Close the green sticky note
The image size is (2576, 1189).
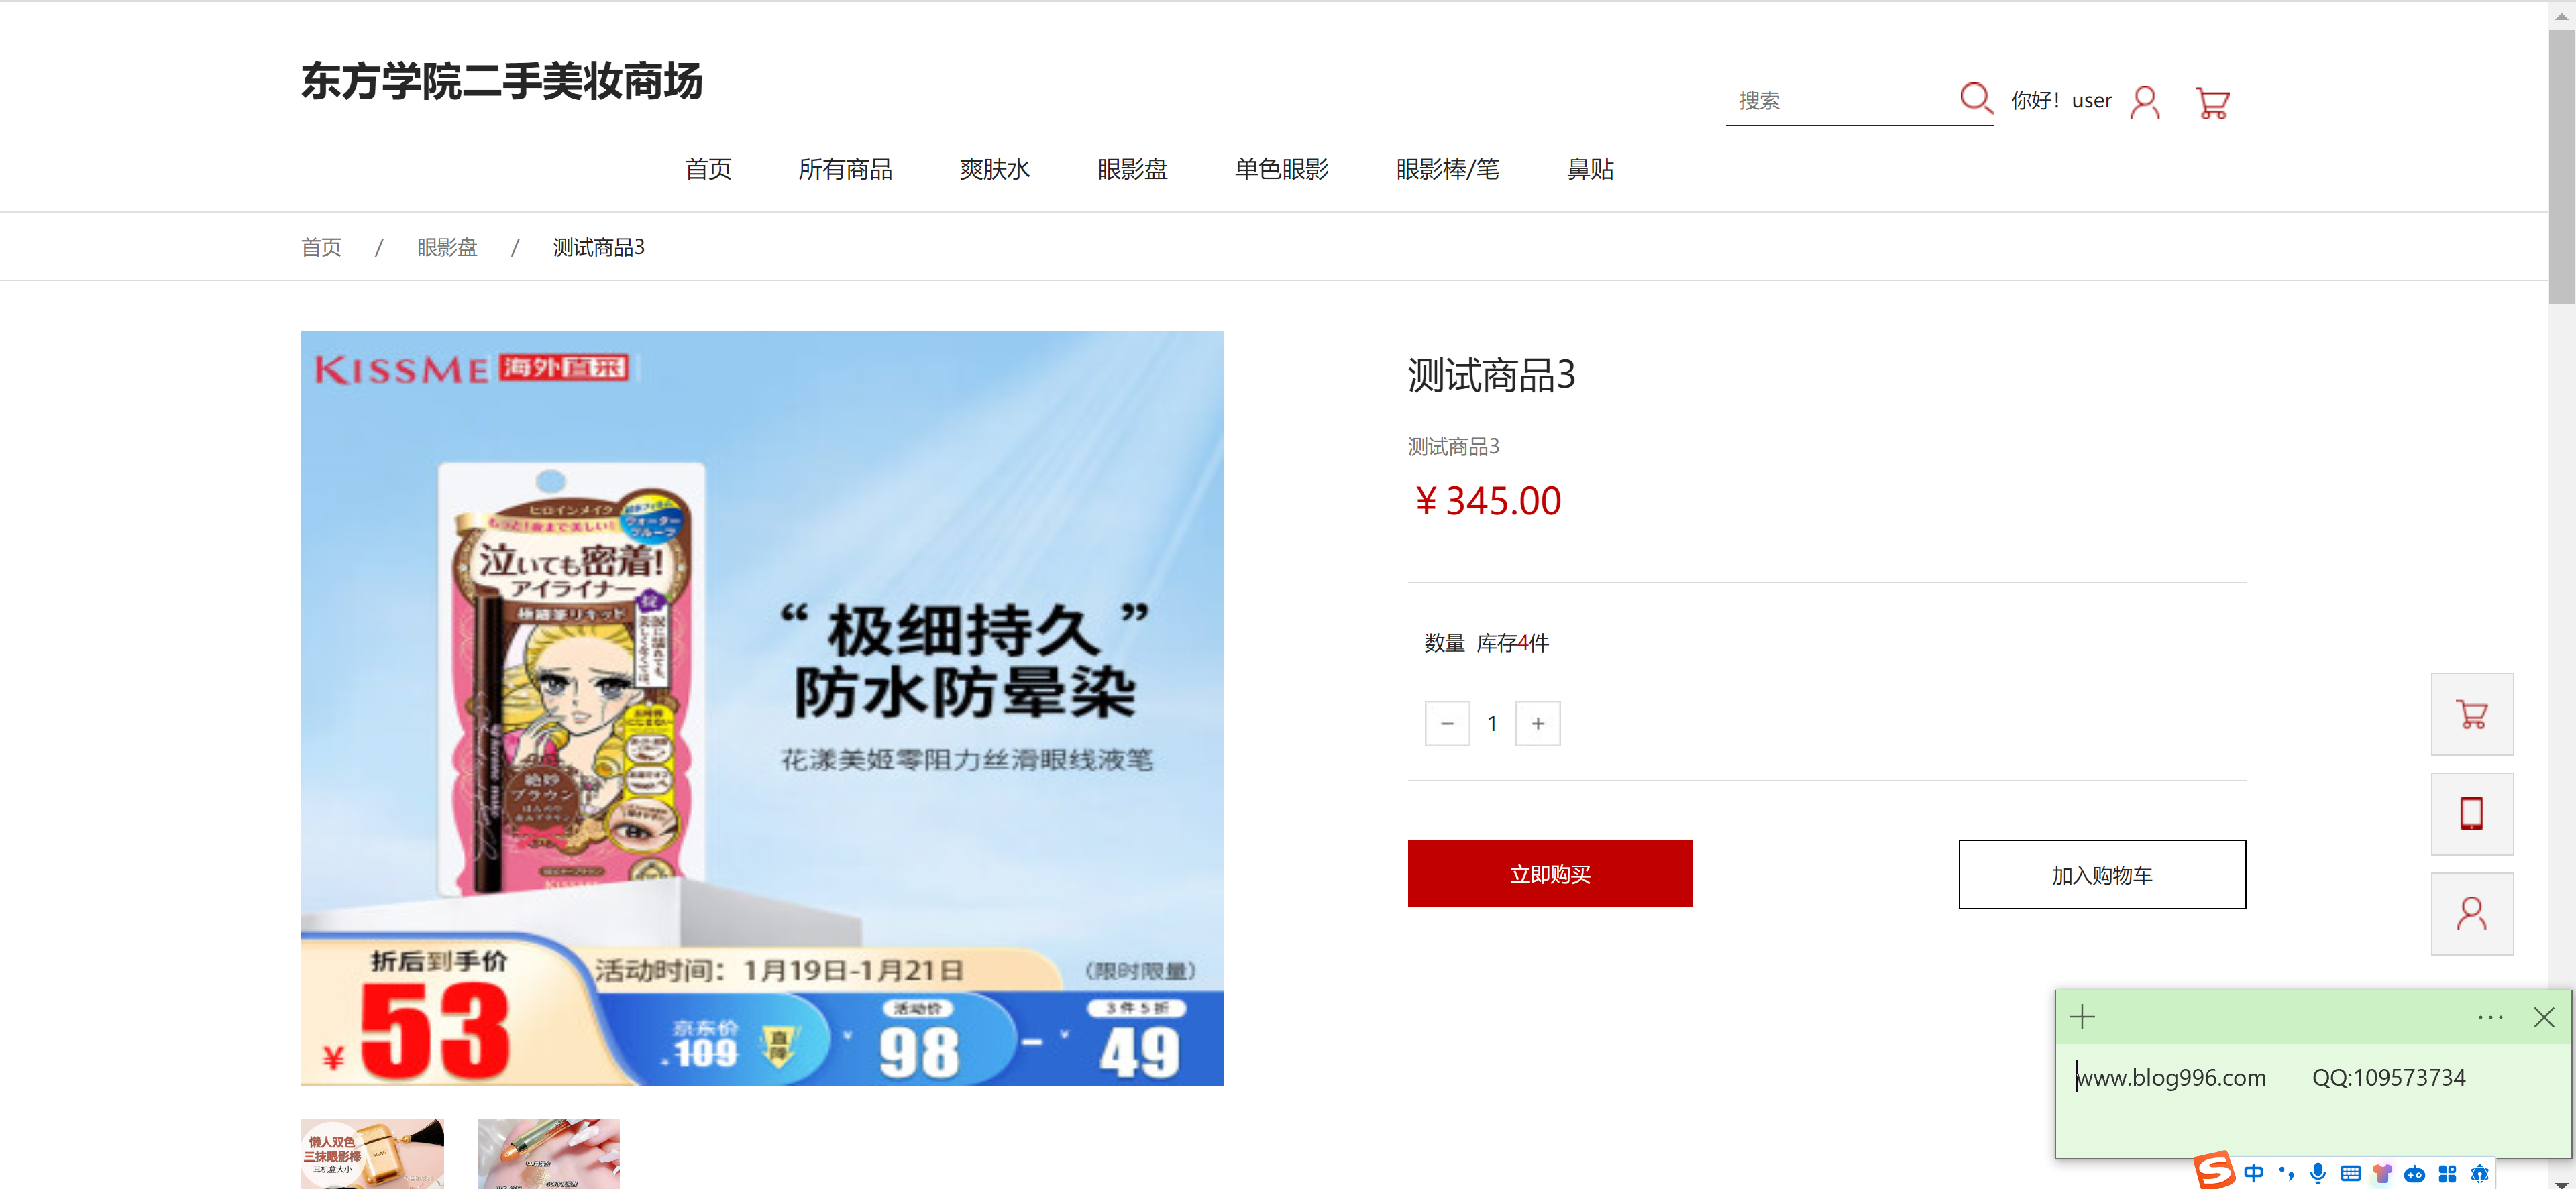2544,1017
